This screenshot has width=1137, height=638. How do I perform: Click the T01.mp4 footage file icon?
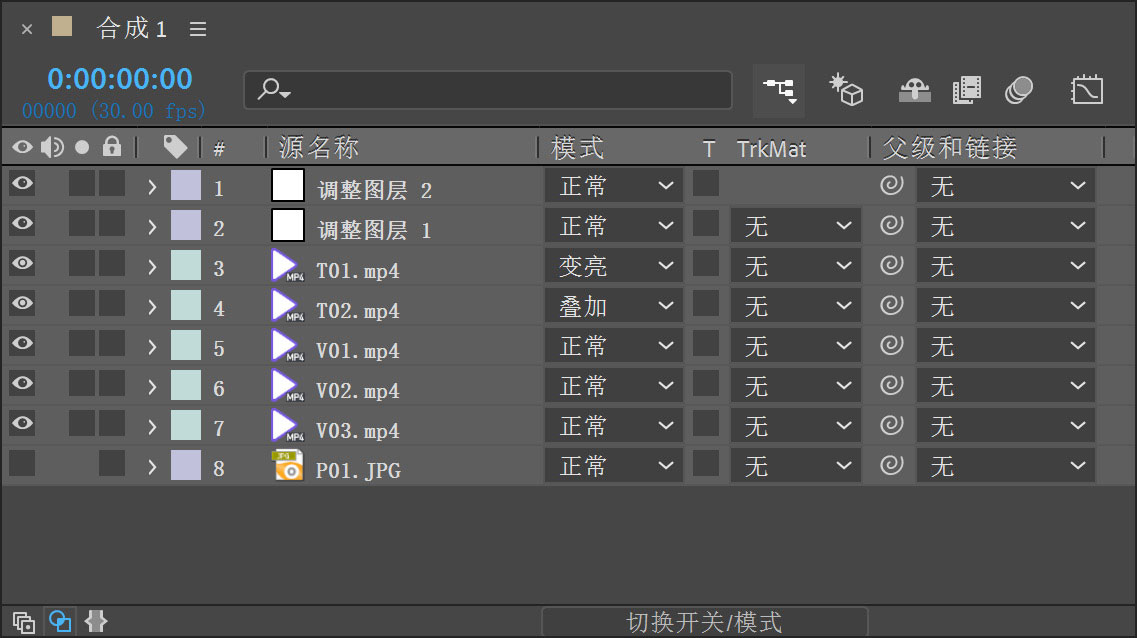click(x=287, y=266)
